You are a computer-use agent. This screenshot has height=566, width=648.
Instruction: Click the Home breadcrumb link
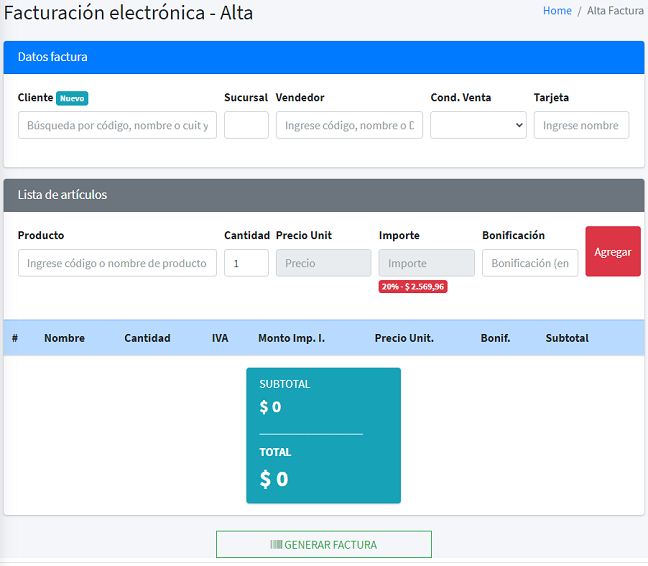click(x=557, y=11)
